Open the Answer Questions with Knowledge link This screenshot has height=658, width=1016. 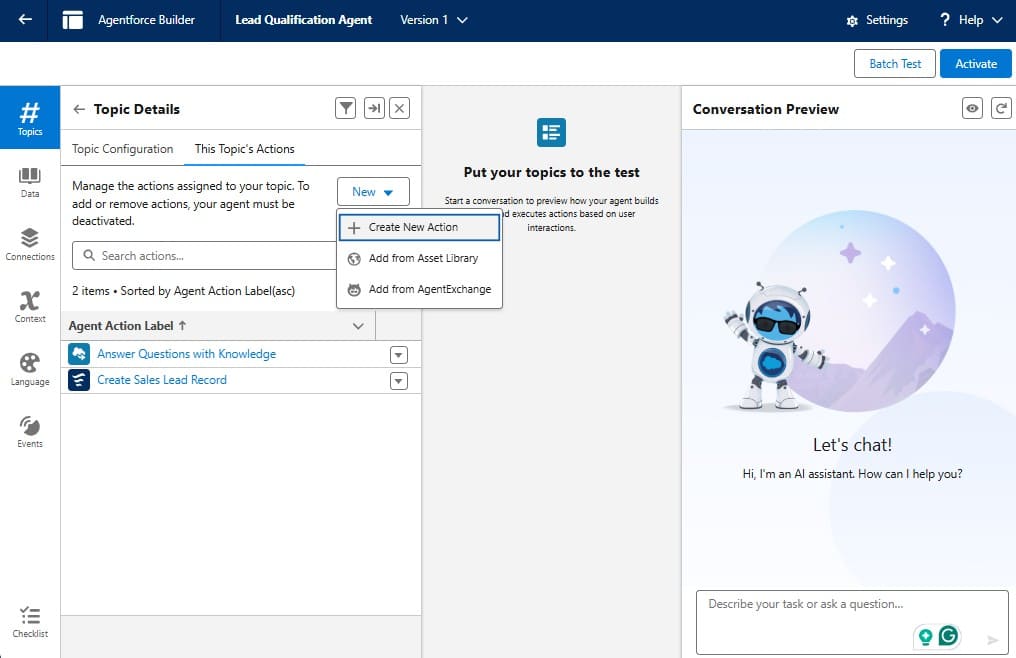click(x=186, y=354)
